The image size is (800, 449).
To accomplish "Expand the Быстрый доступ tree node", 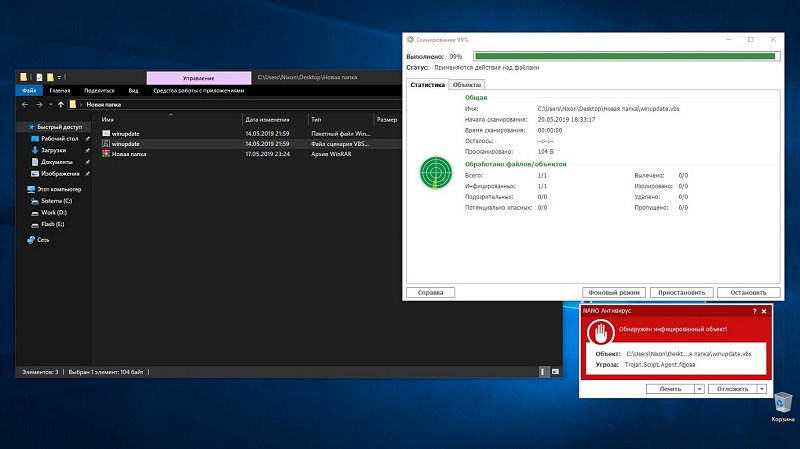I will [22, 128].
